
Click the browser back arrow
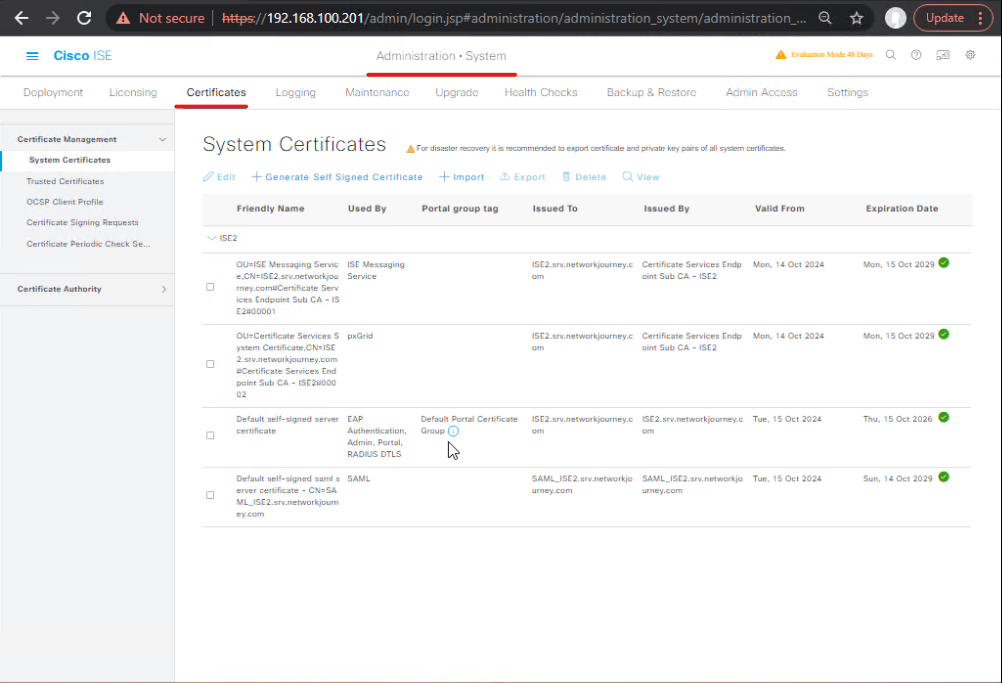click(21, 18)
